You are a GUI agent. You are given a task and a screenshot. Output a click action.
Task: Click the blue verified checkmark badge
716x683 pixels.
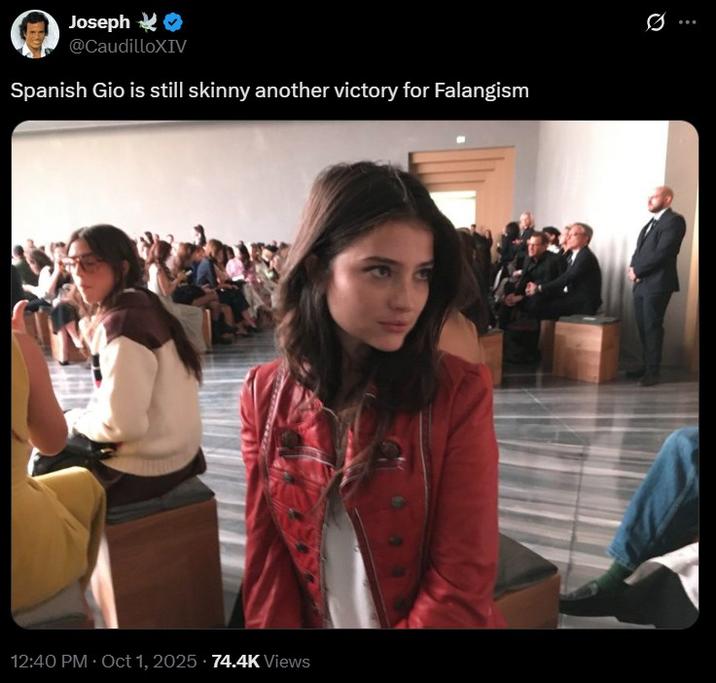coord(171,23)
